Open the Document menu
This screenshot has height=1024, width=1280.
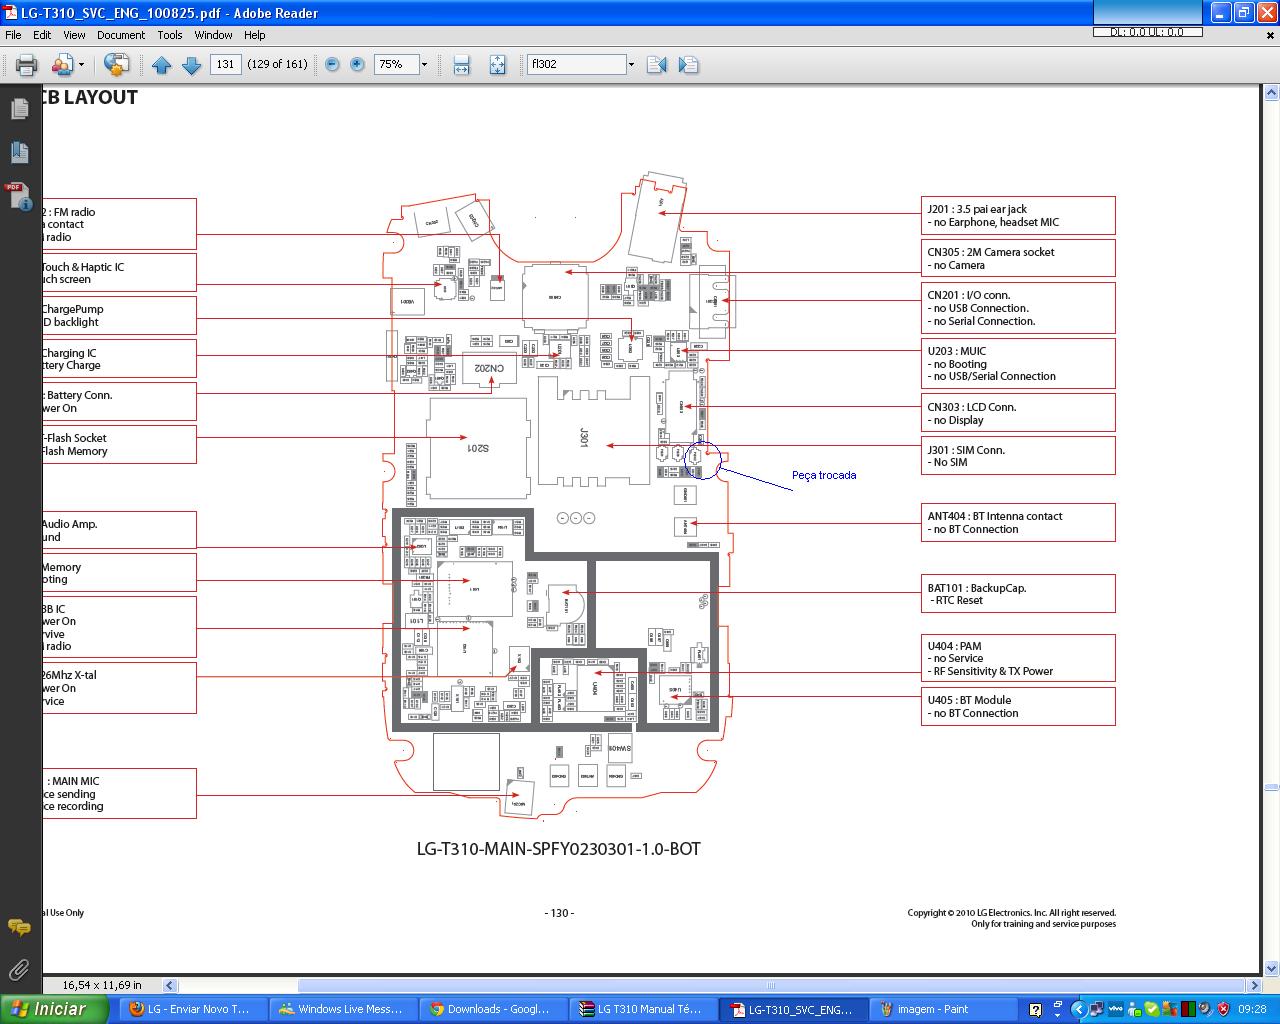pos(121,35)
